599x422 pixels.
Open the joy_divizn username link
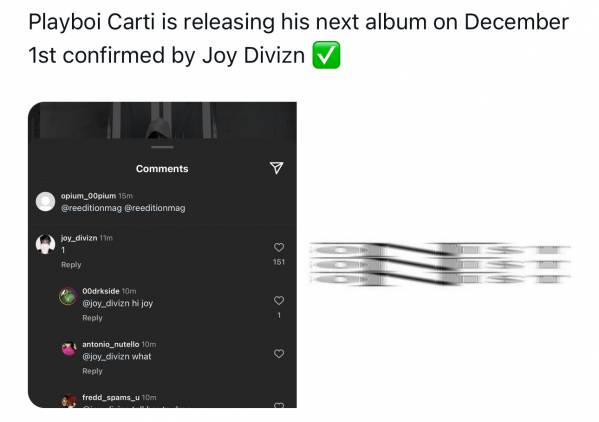(79, 238)
